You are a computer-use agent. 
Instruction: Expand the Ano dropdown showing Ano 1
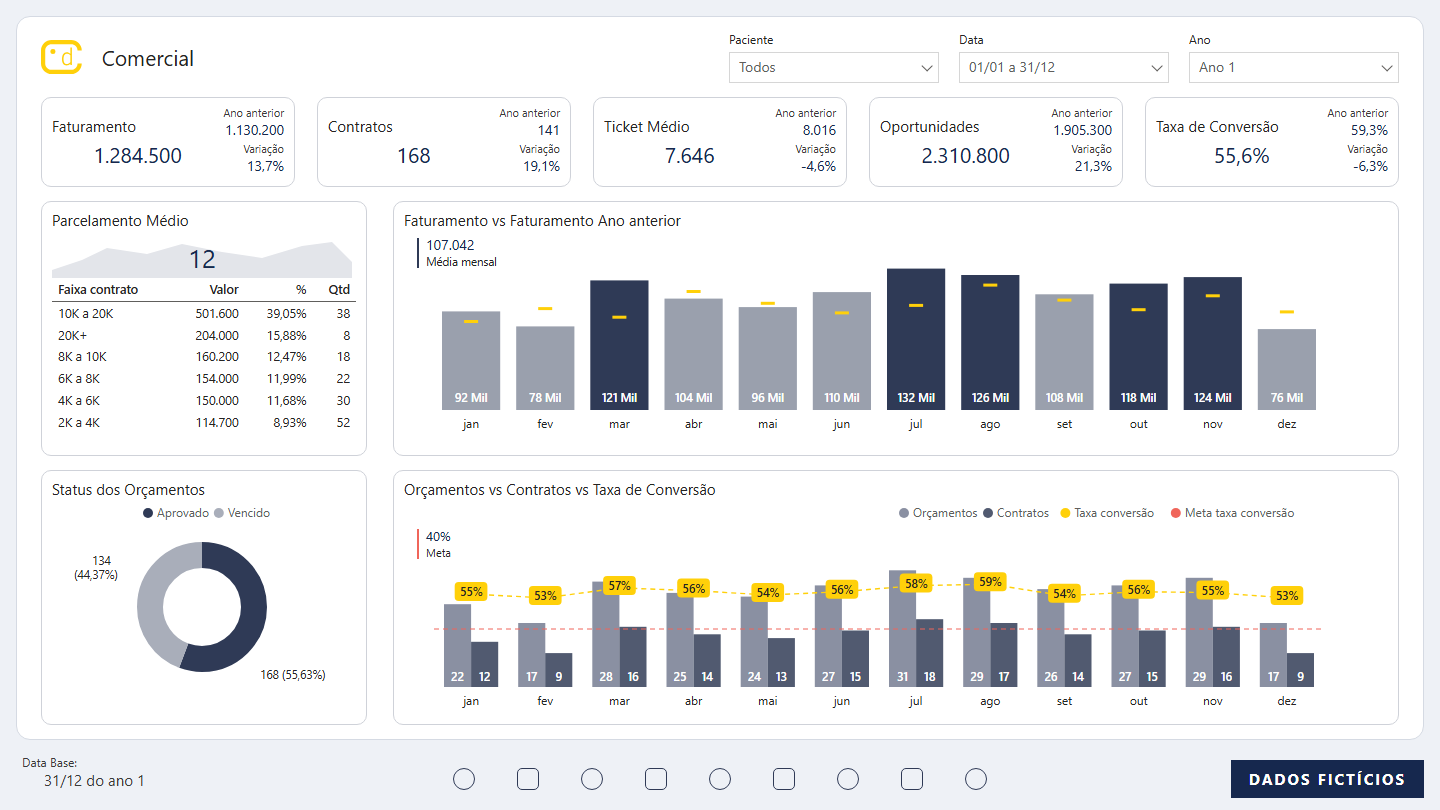tap(1294, 67)
